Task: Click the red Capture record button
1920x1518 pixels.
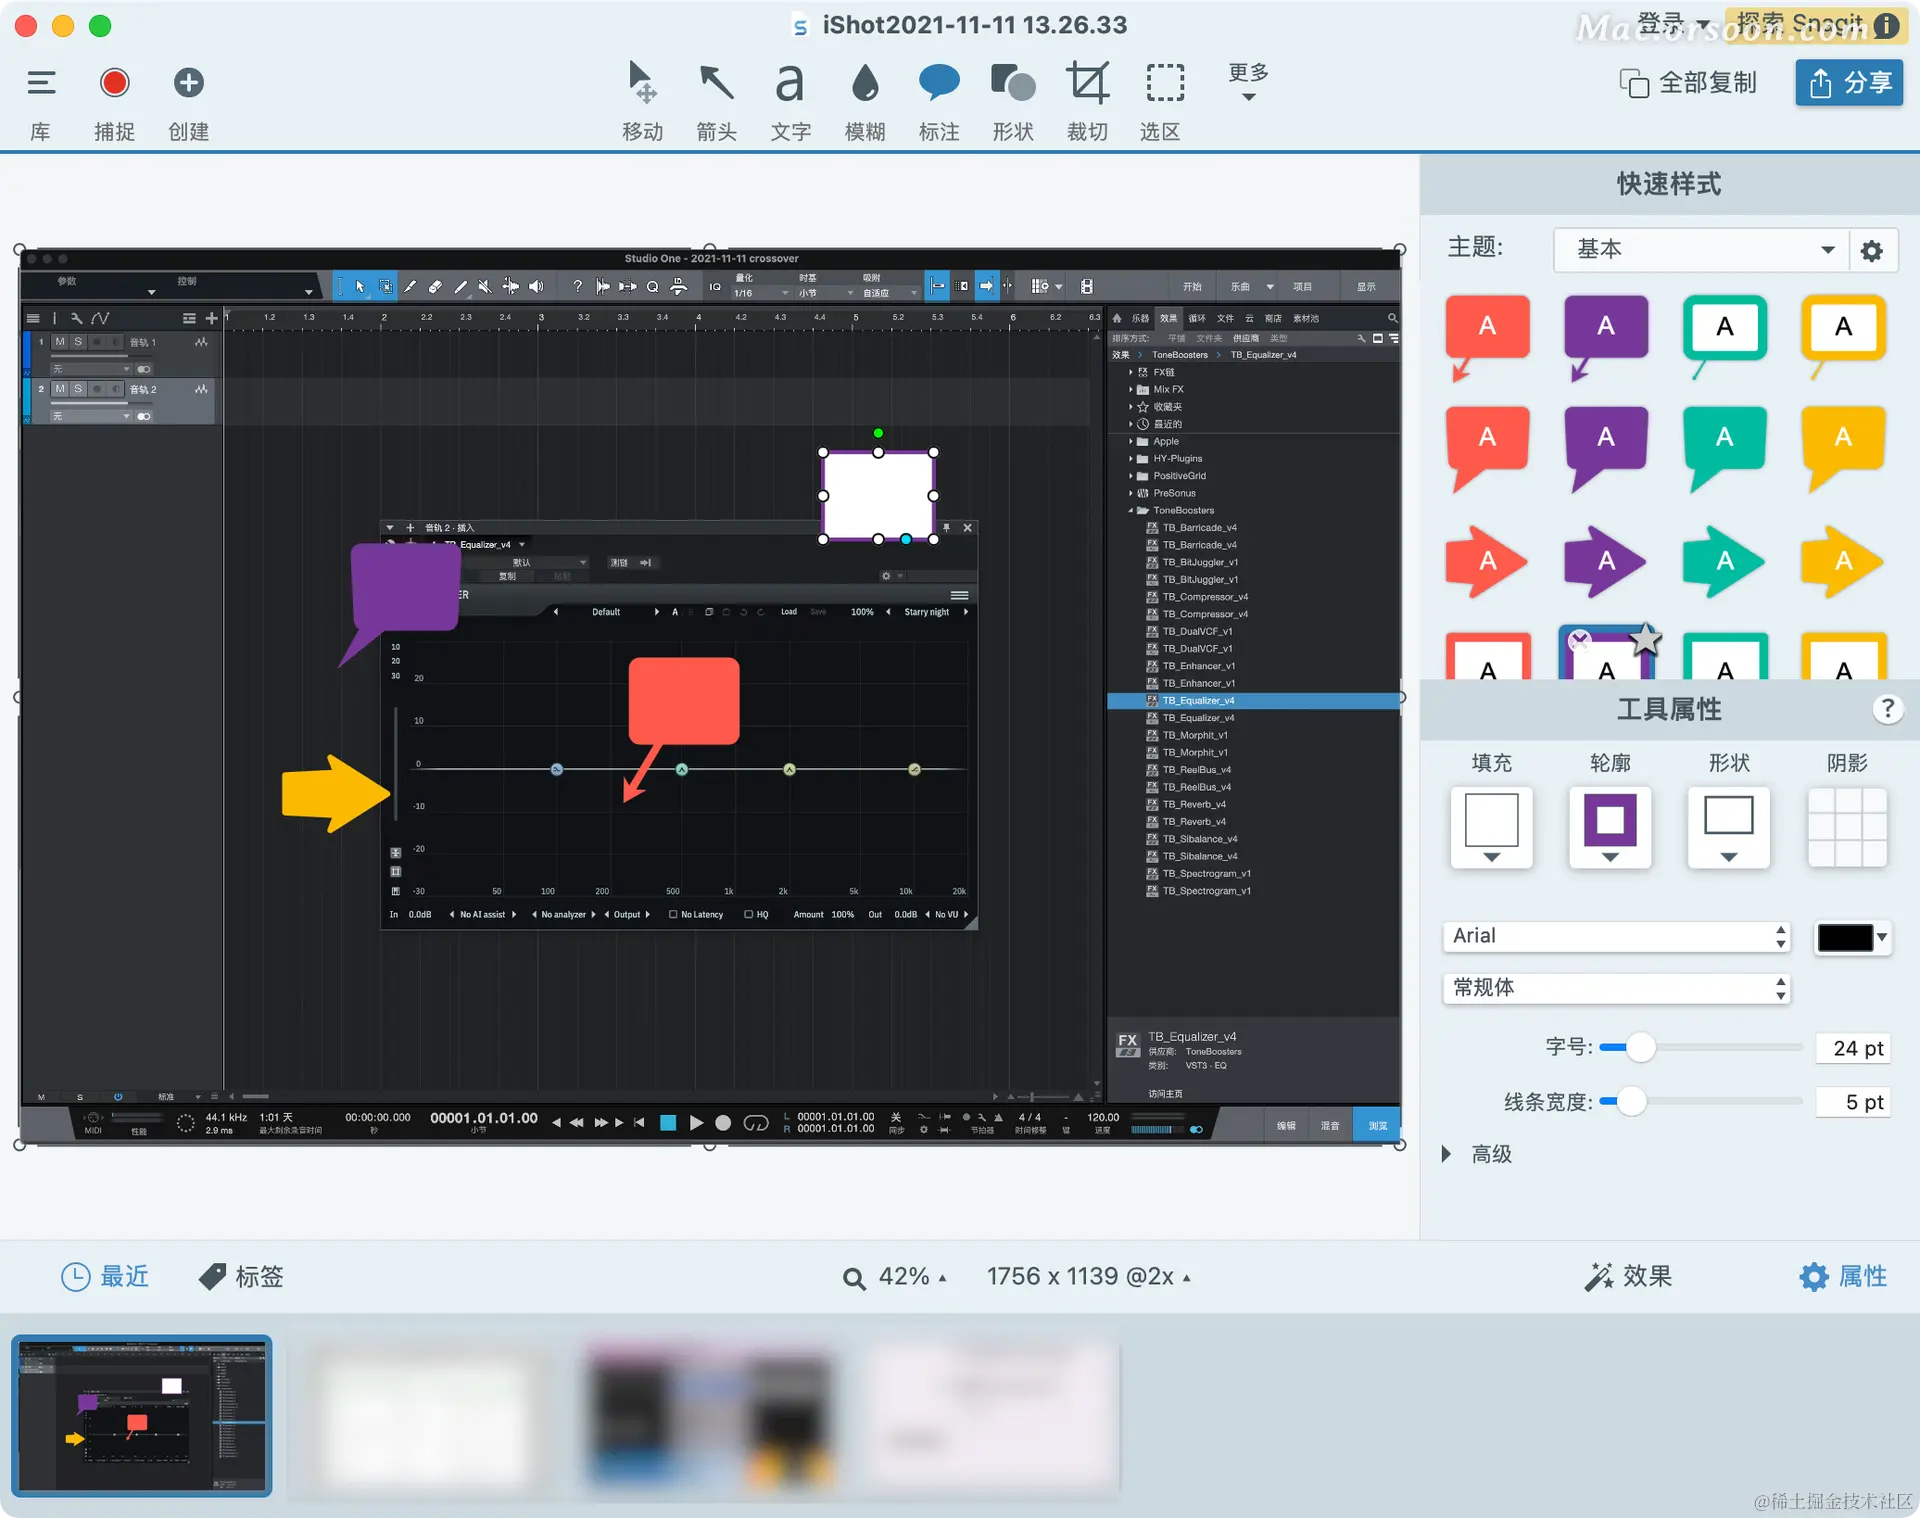Action: click(114, 83)
